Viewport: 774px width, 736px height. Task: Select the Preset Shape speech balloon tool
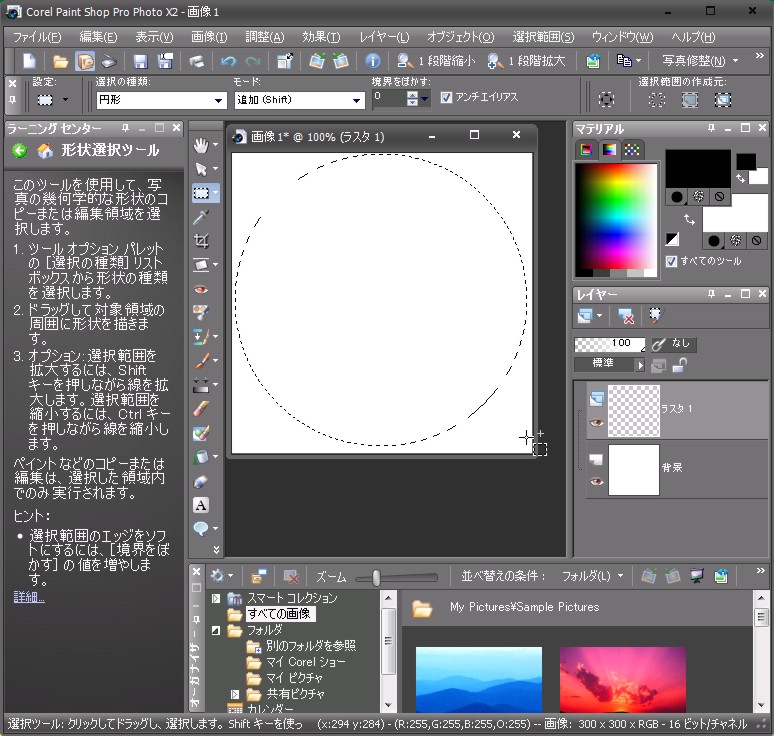(x=201, y=529)
